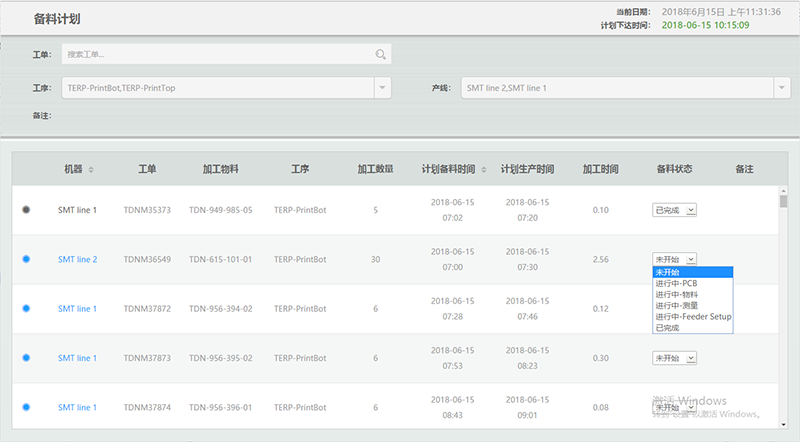The height and width of the screenshot is (442, 800).
Task: Open the 已完成 status dropdown for TDNM35373
Action: tap(674, 210)
